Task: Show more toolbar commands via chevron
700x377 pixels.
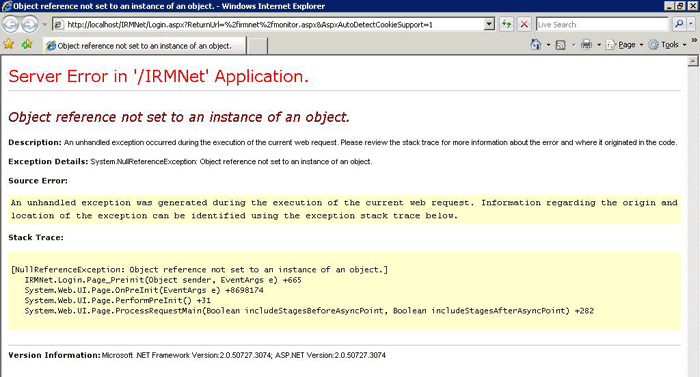Action: tap(694, 40)
